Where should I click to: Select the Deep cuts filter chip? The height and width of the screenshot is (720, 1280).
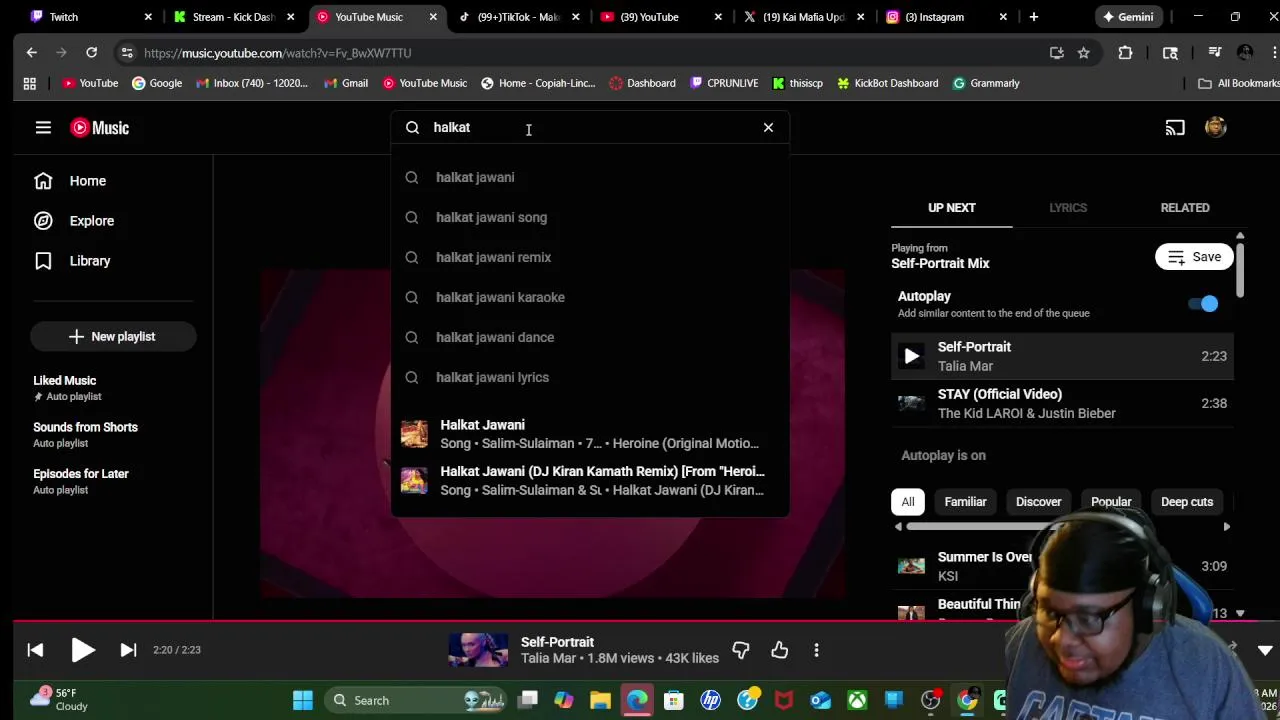click(x=1186, y=502)
